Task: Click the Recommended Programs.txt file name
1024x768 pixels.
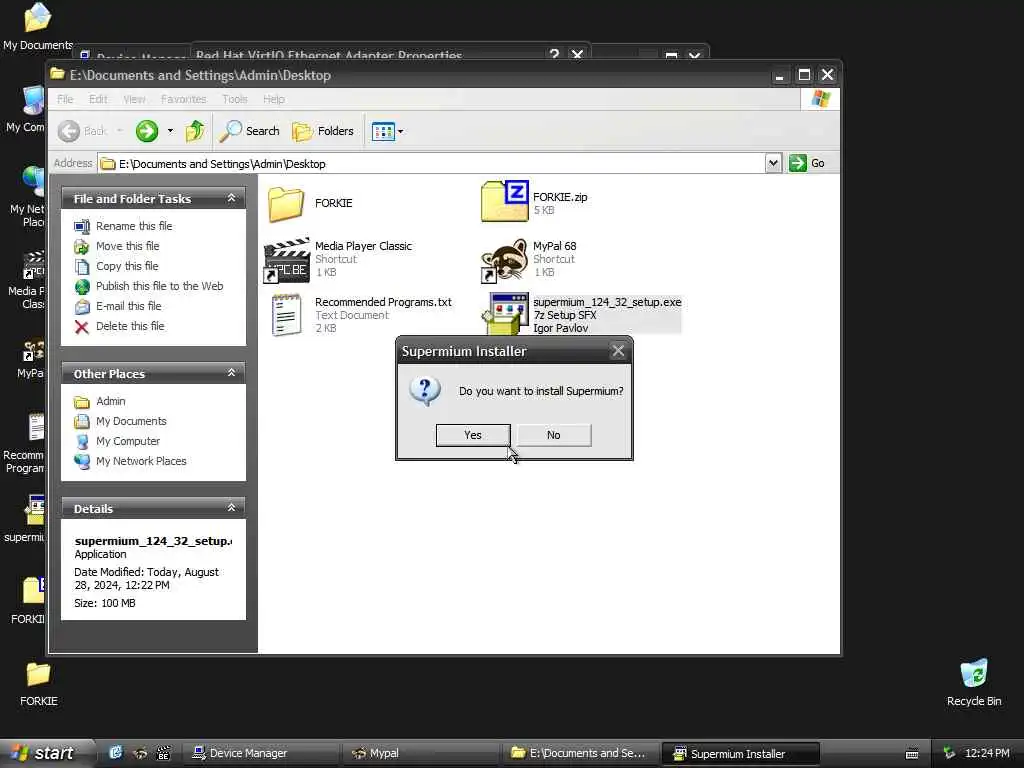Action: [x=383, y=302]
